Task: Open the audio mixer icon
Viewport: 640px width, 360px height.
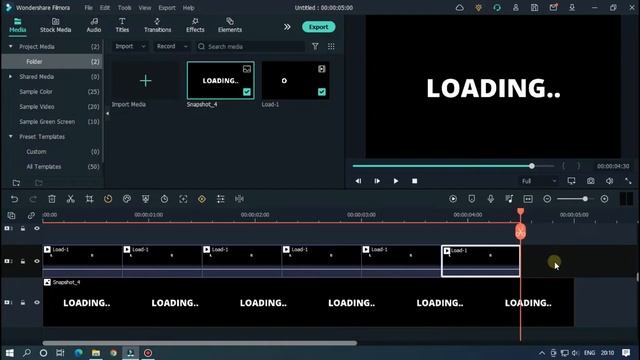Action: coord(509,199)
